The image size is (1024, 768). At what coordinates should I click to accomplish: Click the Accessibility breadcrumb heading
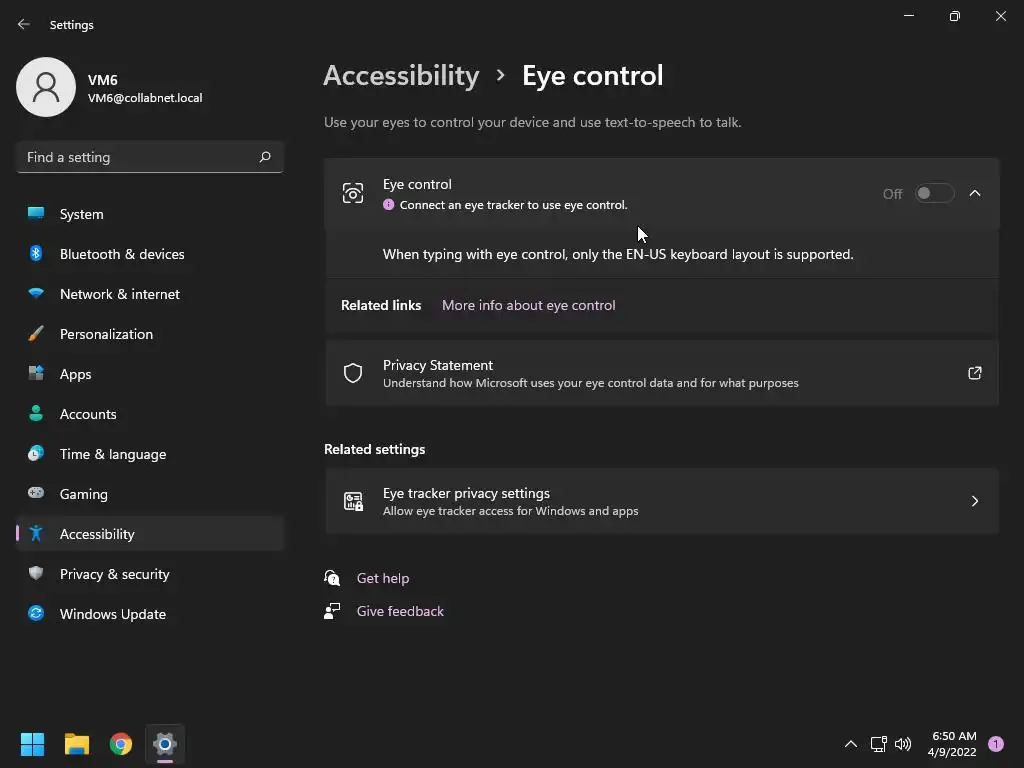click(x=401, y=76)
